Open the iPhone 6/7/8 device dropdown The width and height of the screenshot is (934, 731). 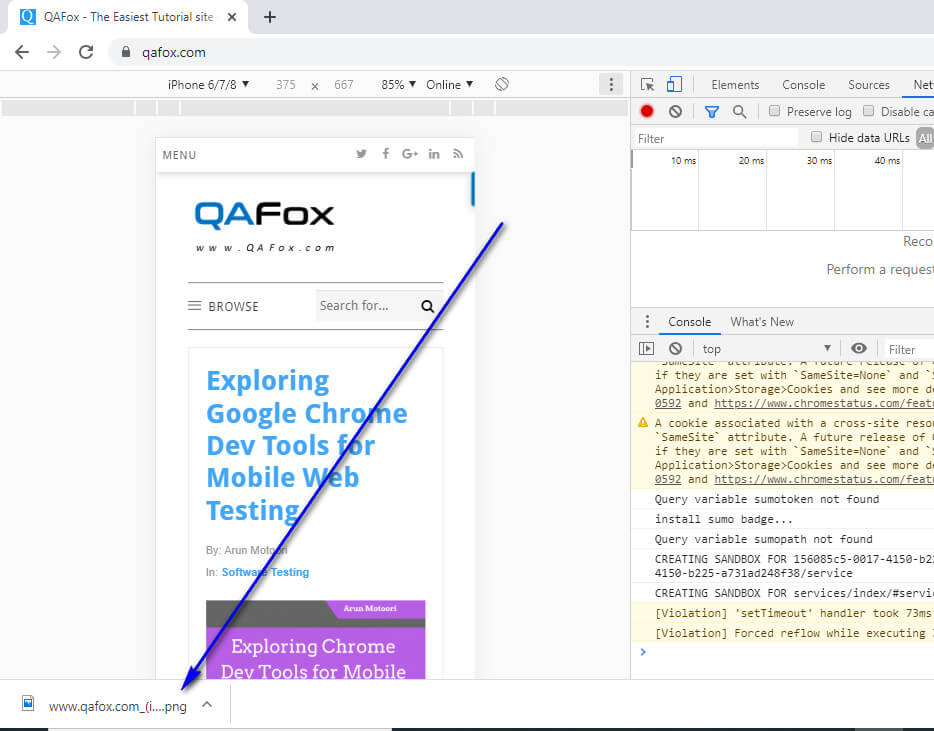pyautogui.click(x=208, y=85)
